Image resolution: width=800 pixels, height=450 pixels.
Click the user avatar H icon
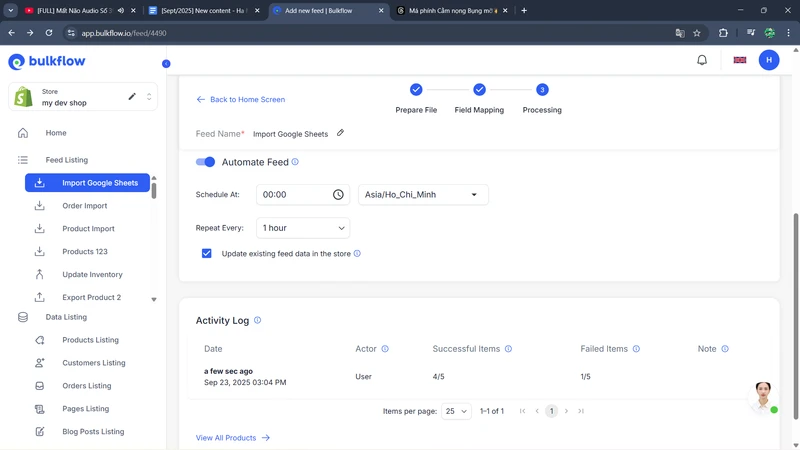tap(769, 60)
